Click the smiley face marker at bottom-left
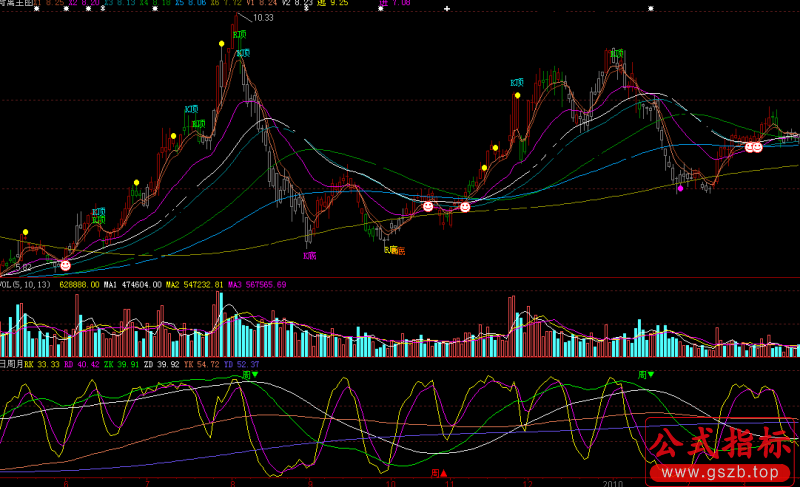This screenshot has height=487, width=800. click(x=65, y=265)
